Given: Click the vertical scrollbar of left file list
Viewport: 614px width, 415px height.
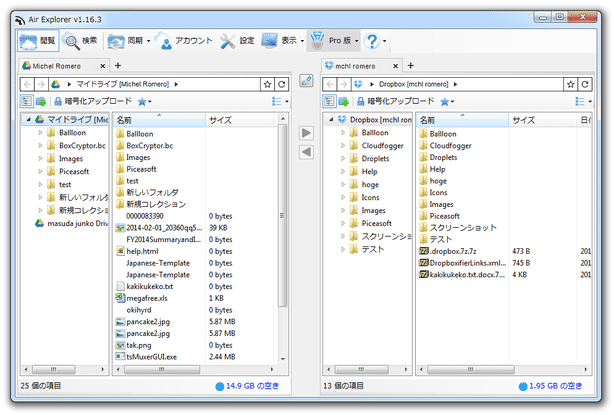Looking at the screenshot, I should click(x=283, y=215).
